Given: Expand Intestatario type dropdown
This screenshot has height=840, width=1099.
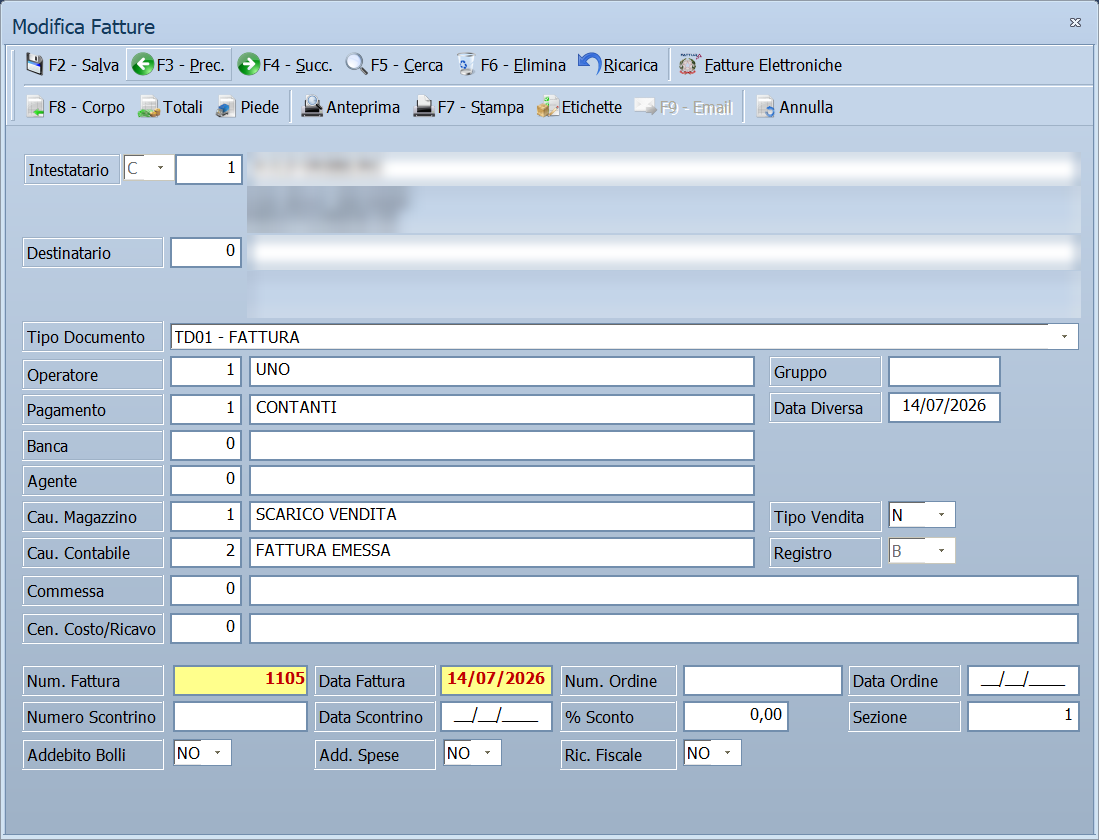Looking at the screenshot, I should 161,168.
